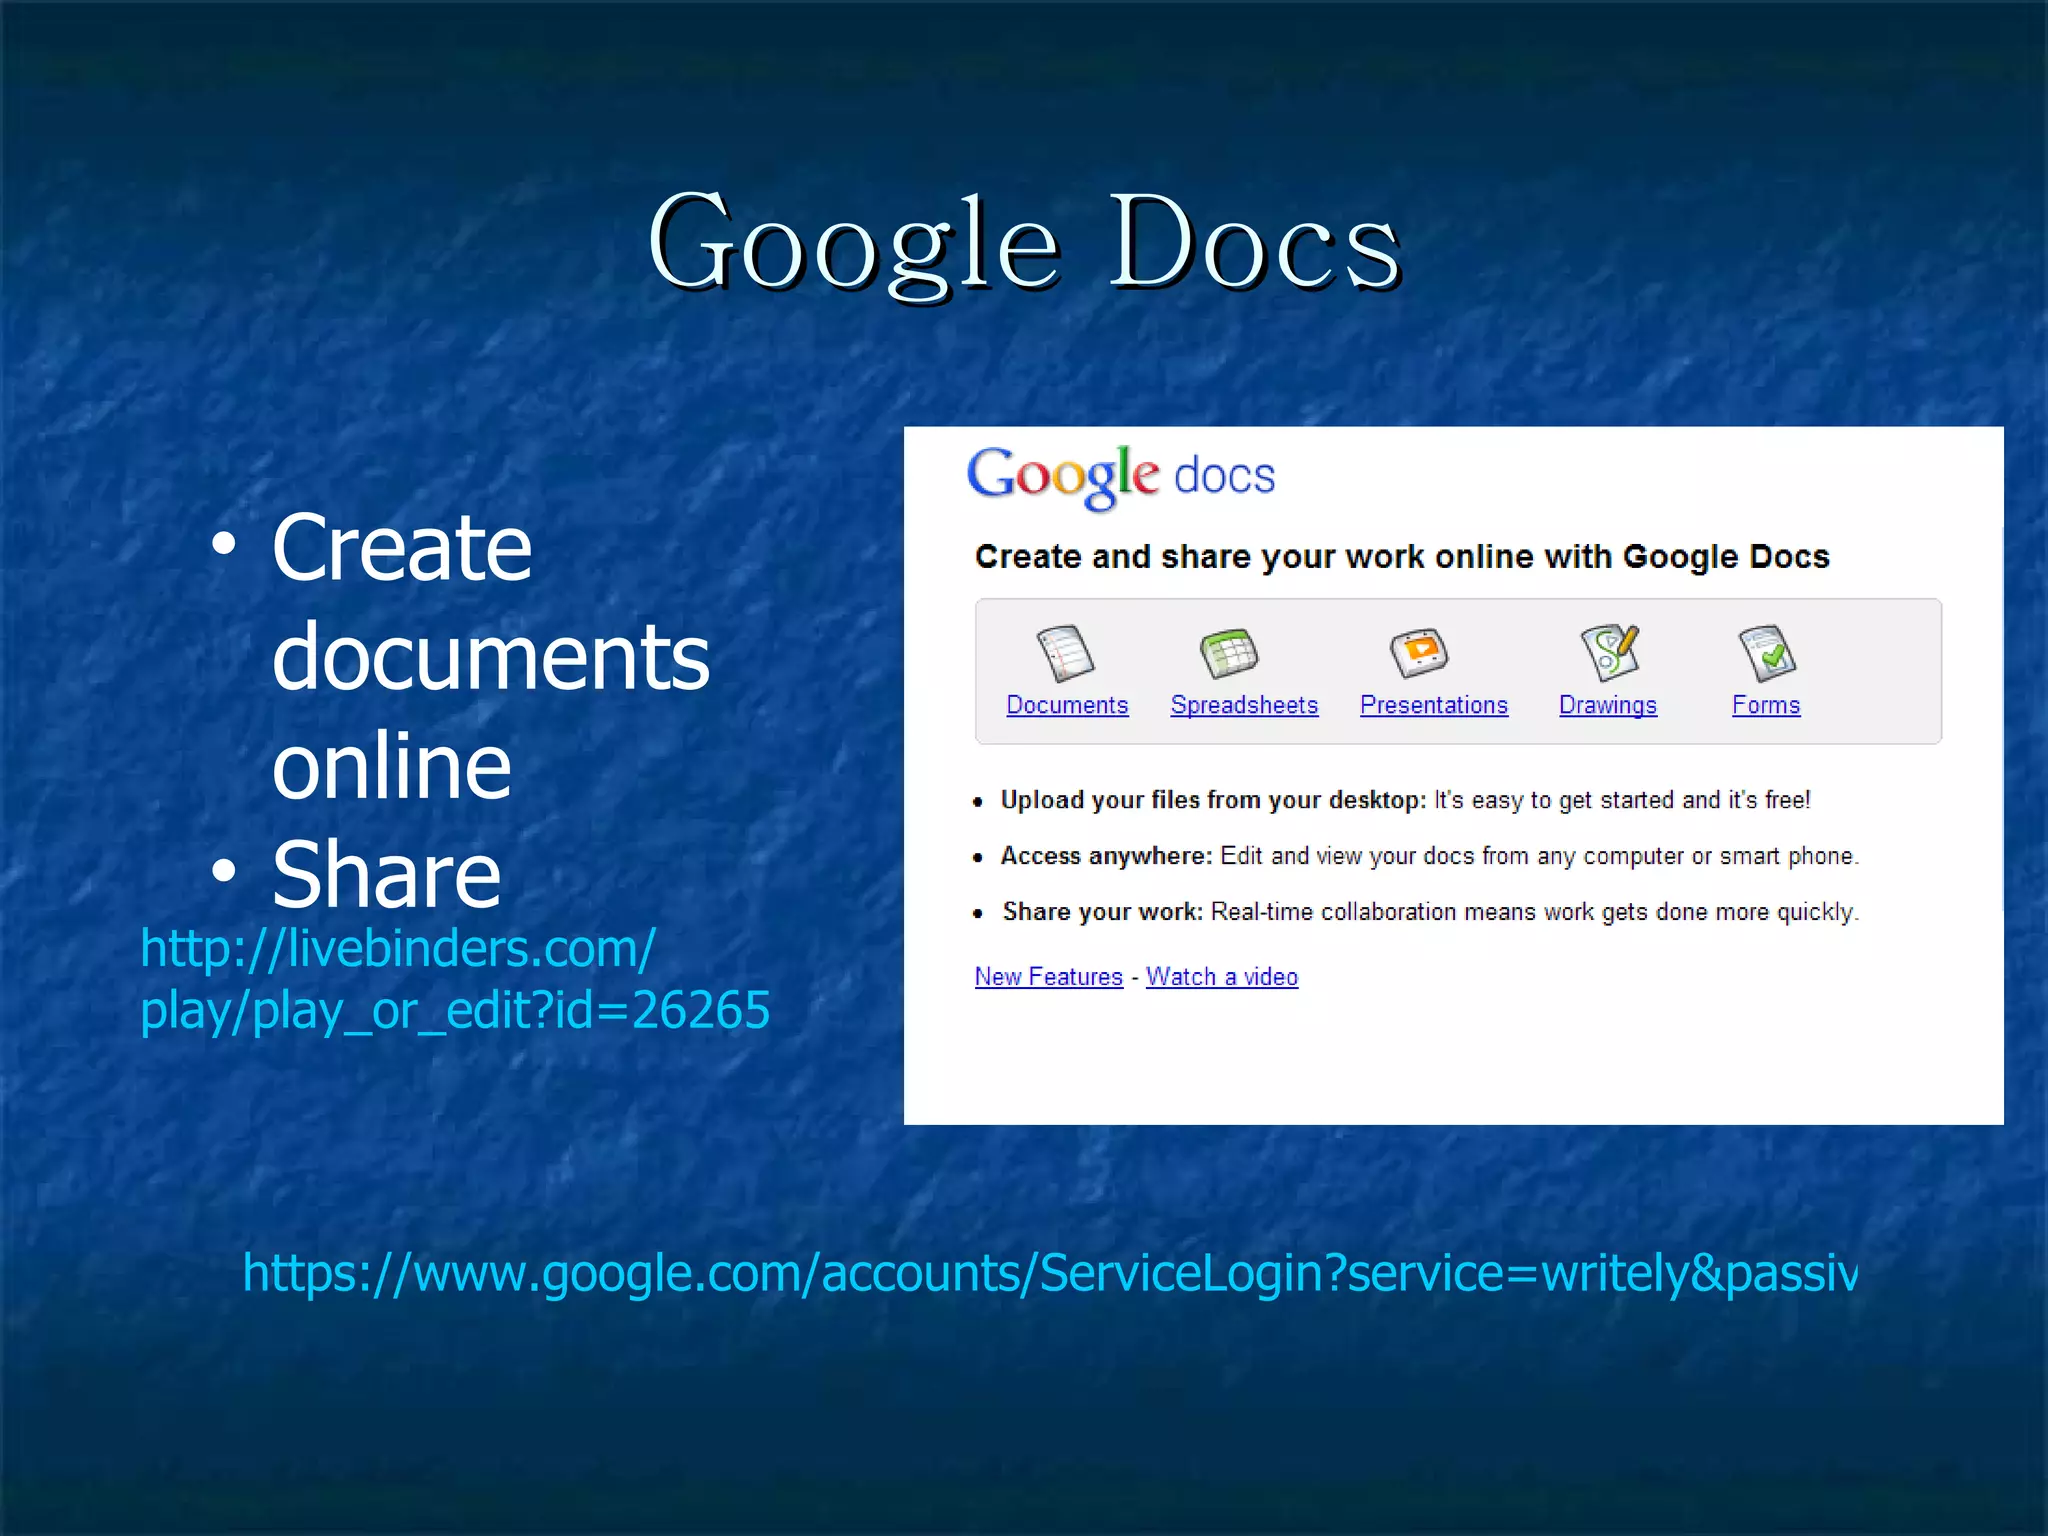Click the Forms checkmark icon
This screenshot has height=1536, width=2048.
click(1767, 653)
